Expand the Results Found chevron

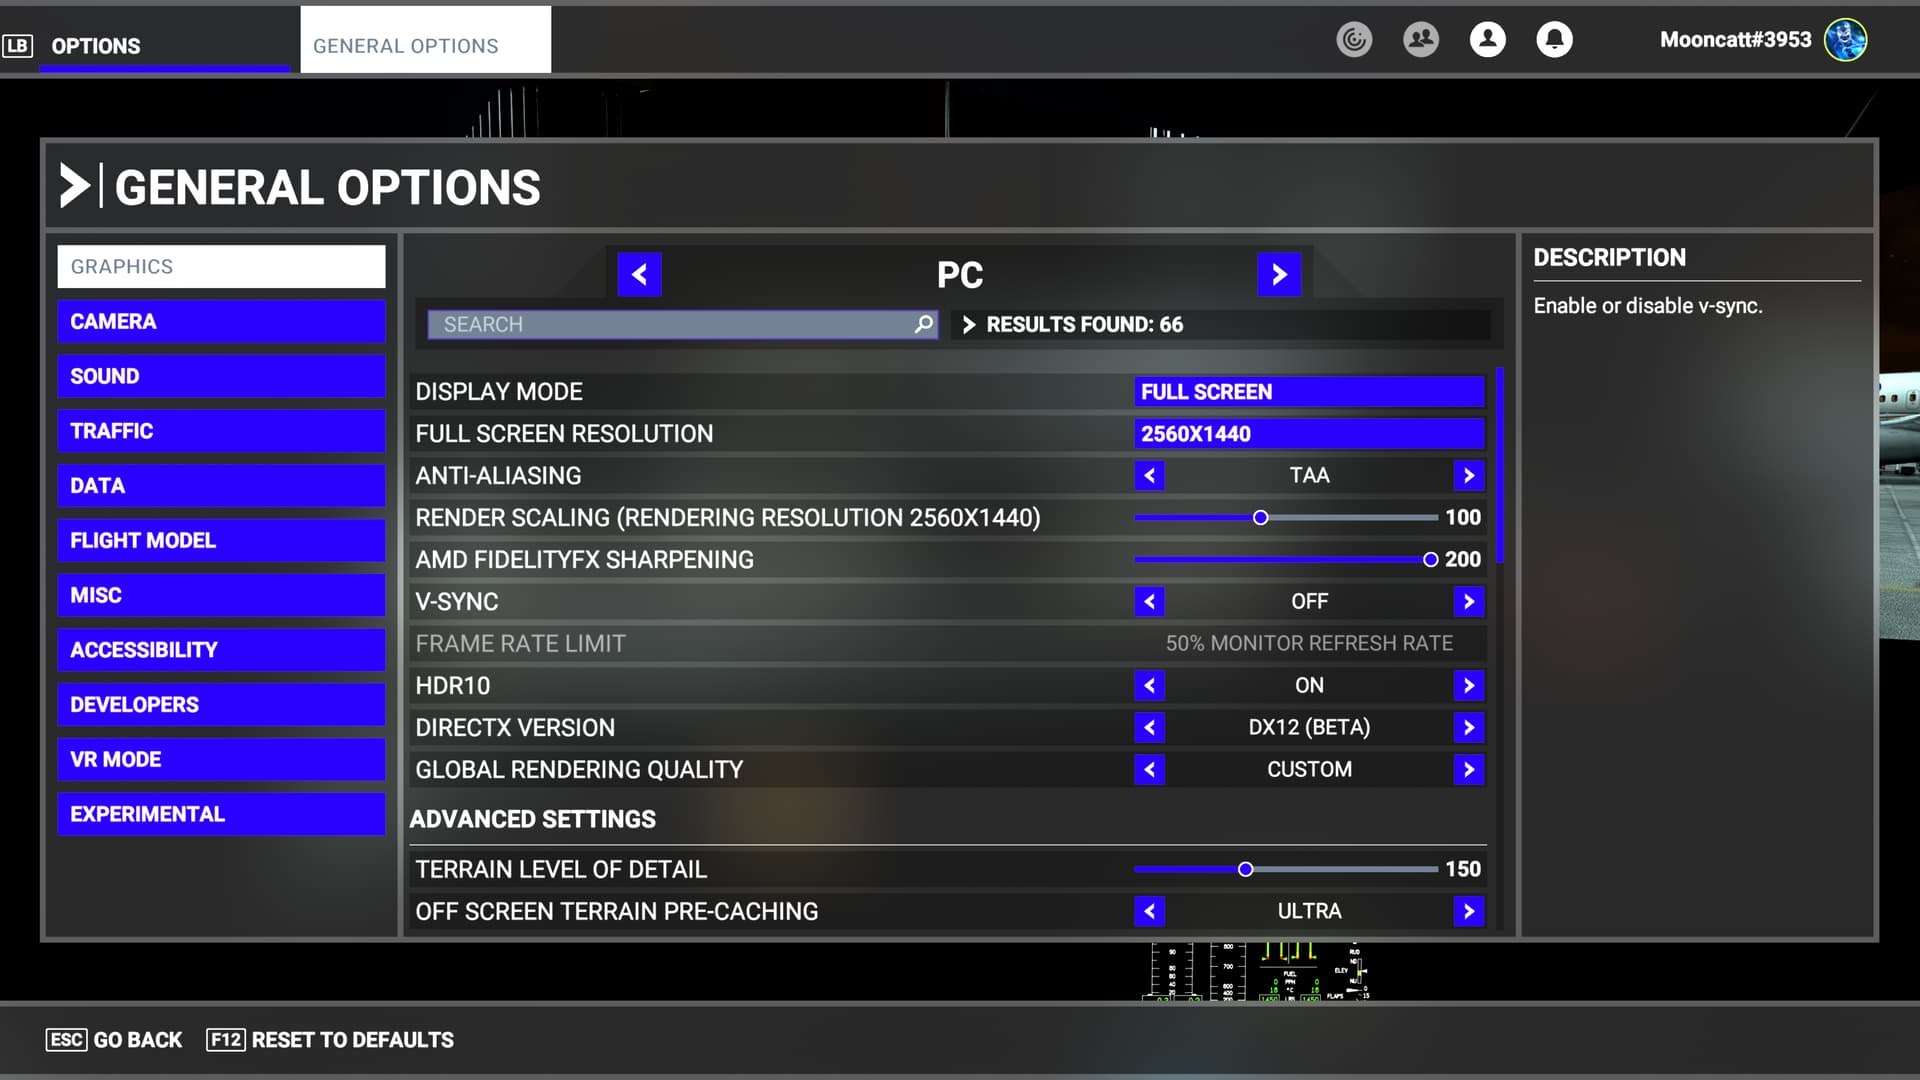[x=968, y=324]
